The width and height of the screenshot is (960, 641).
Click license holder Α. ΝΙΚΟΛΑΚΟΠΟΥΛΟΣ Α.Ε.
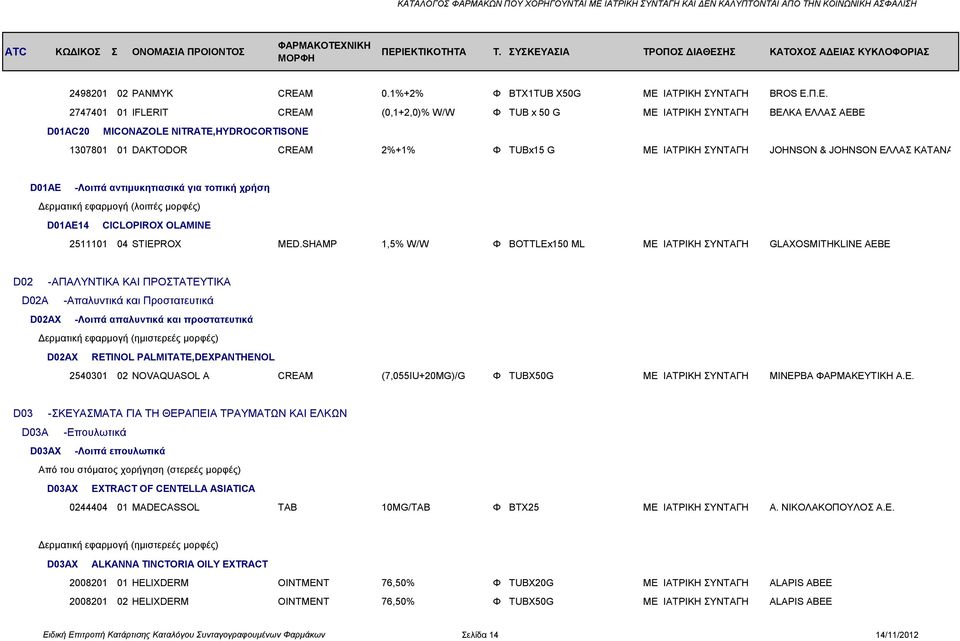point(832,508)
